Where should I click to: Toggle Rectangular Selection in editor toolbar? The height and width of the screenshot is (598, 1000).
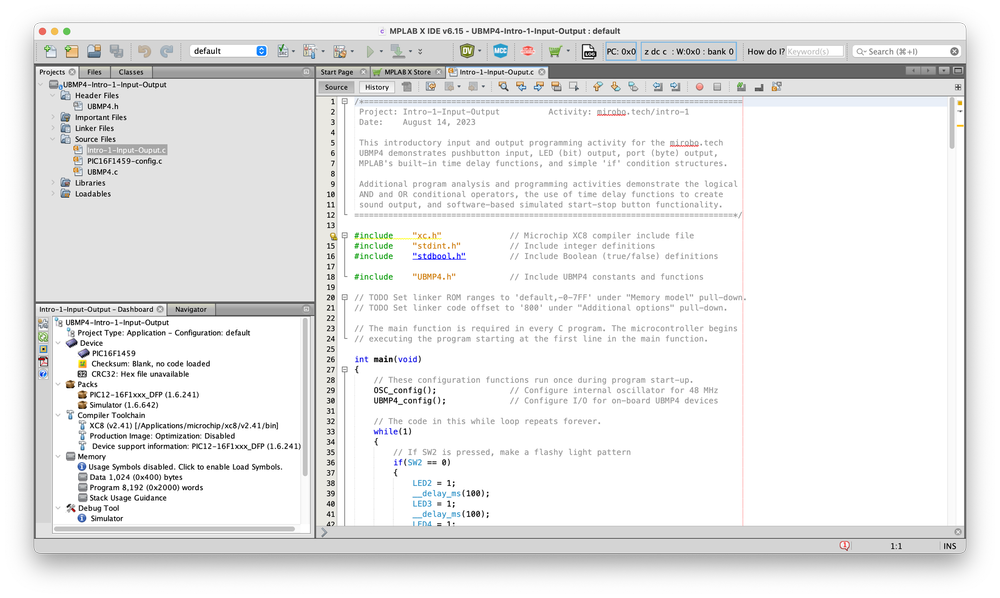[x=574, y=87]
